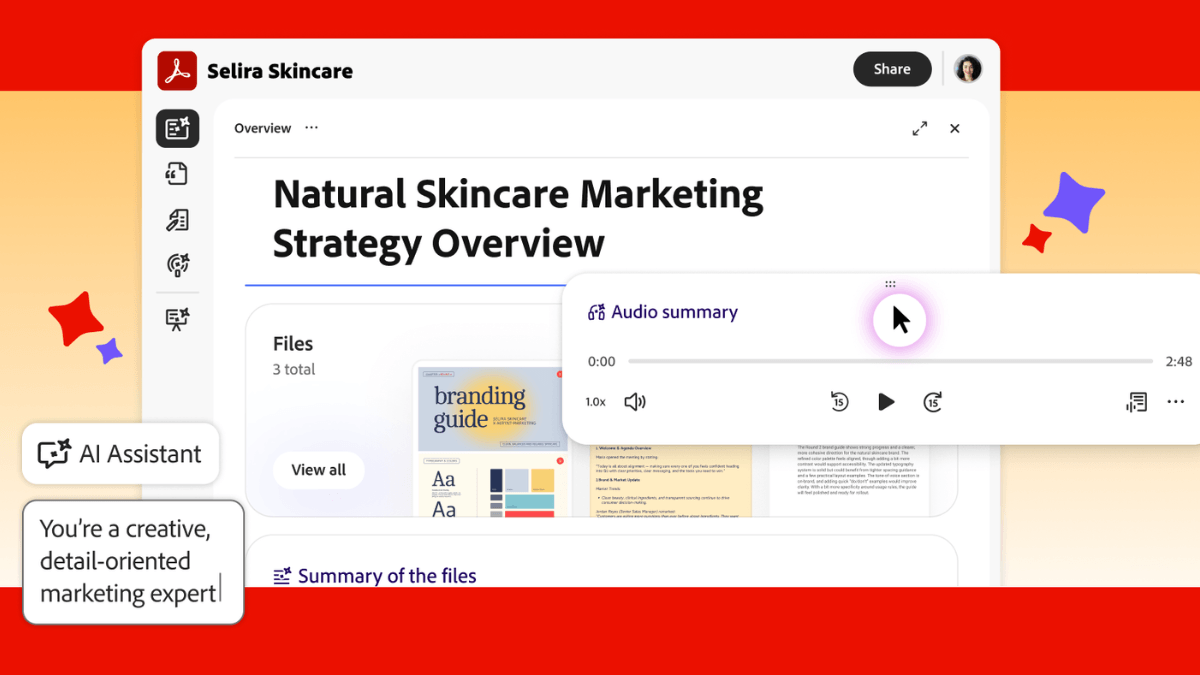
Task: Open the branding guide file thumbnail
Action: [492, 440]
